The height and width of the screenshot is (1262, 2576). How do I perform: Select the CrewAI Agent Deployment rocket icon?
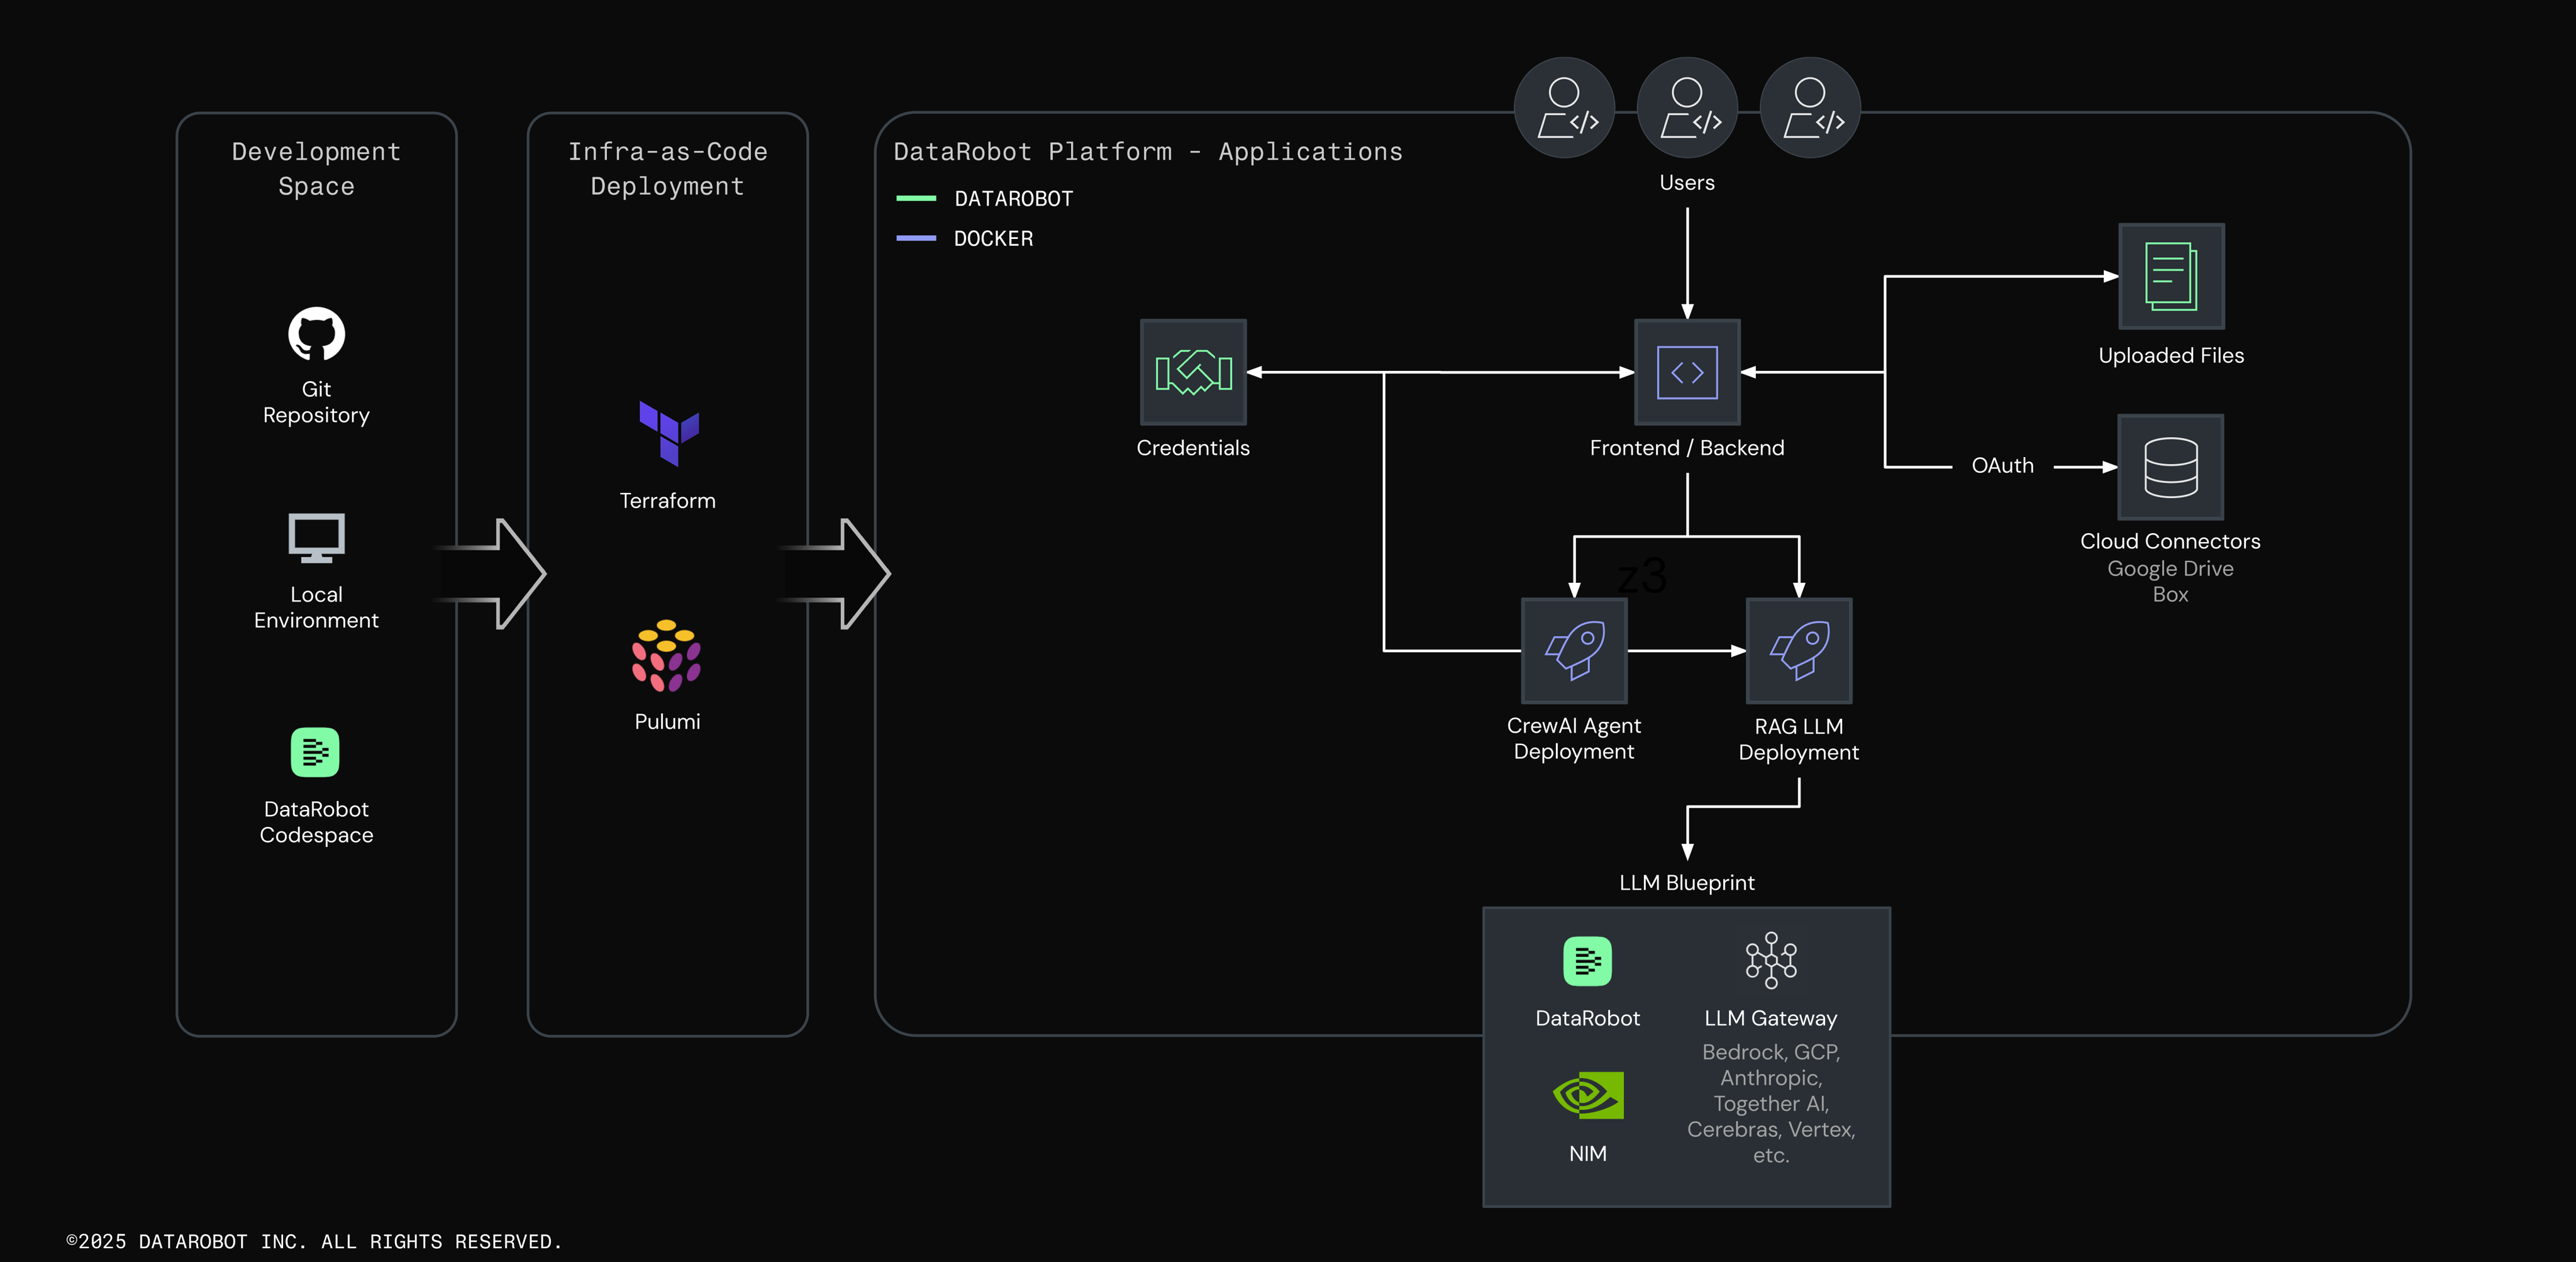click(x=1574, y=651)
